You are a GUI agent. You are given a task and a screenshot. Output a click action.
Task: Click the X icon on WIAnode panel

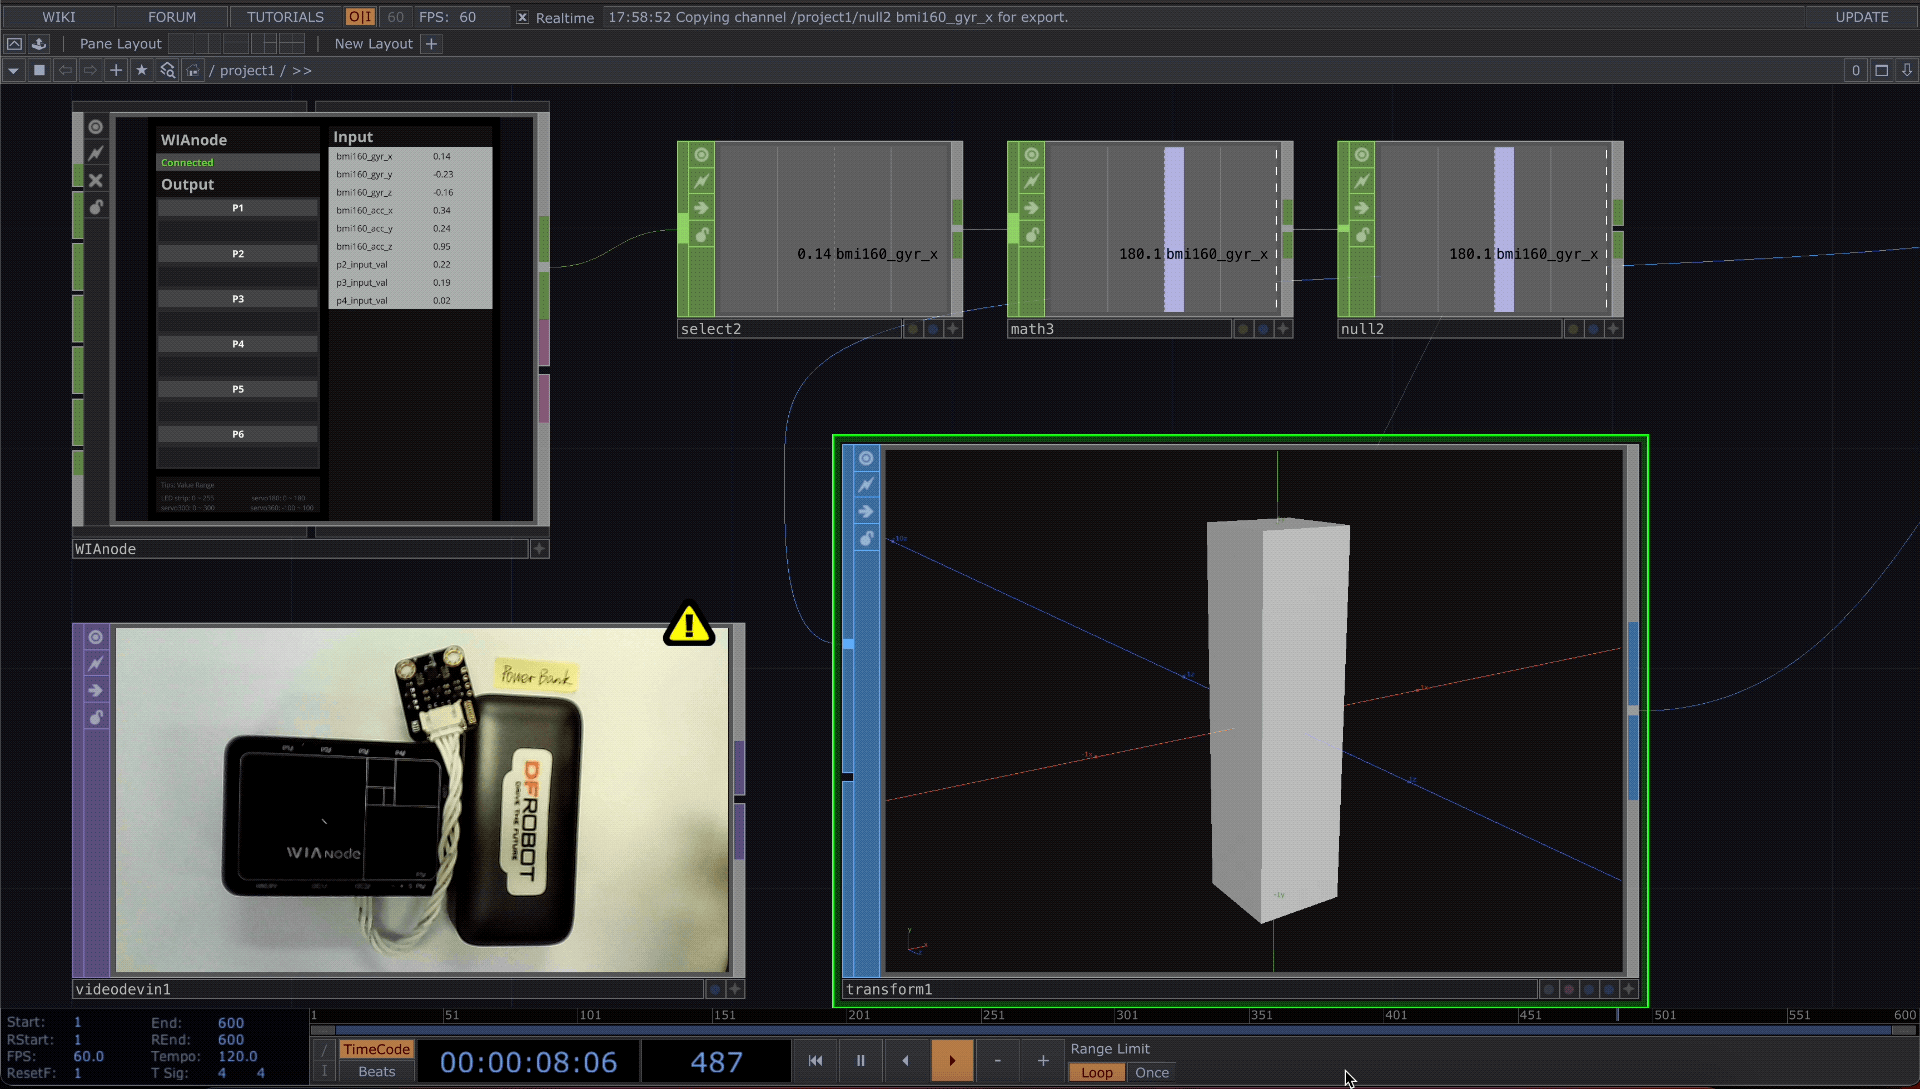click(x=95, y=180)
